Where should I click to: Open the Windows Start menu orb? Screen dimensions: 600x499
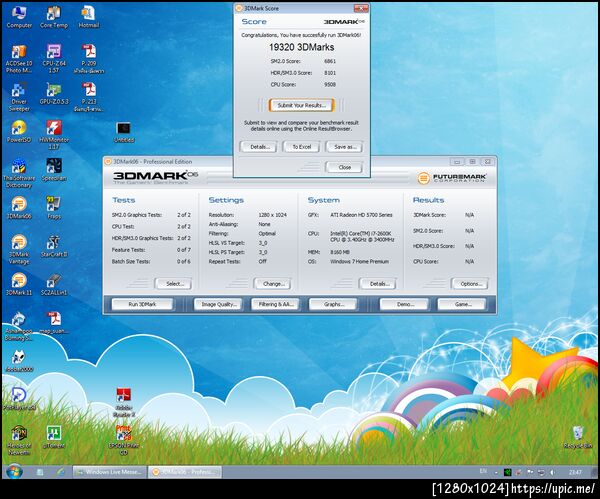click(14, 472)
